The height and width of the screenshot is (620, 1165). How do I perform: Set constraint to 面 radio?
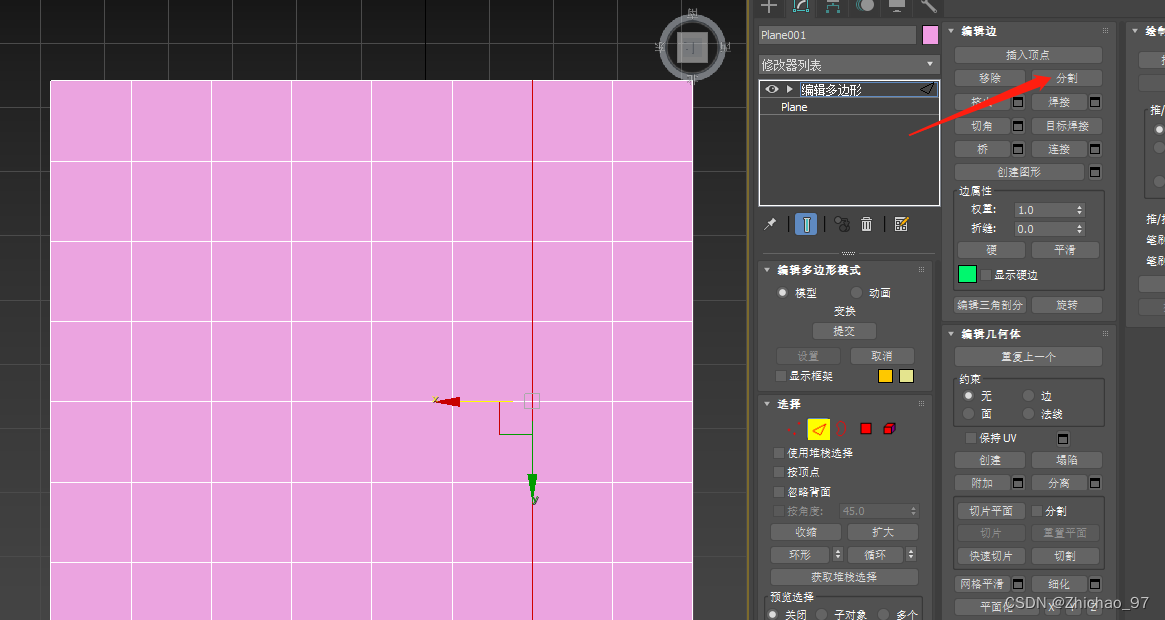pos(968,413)
